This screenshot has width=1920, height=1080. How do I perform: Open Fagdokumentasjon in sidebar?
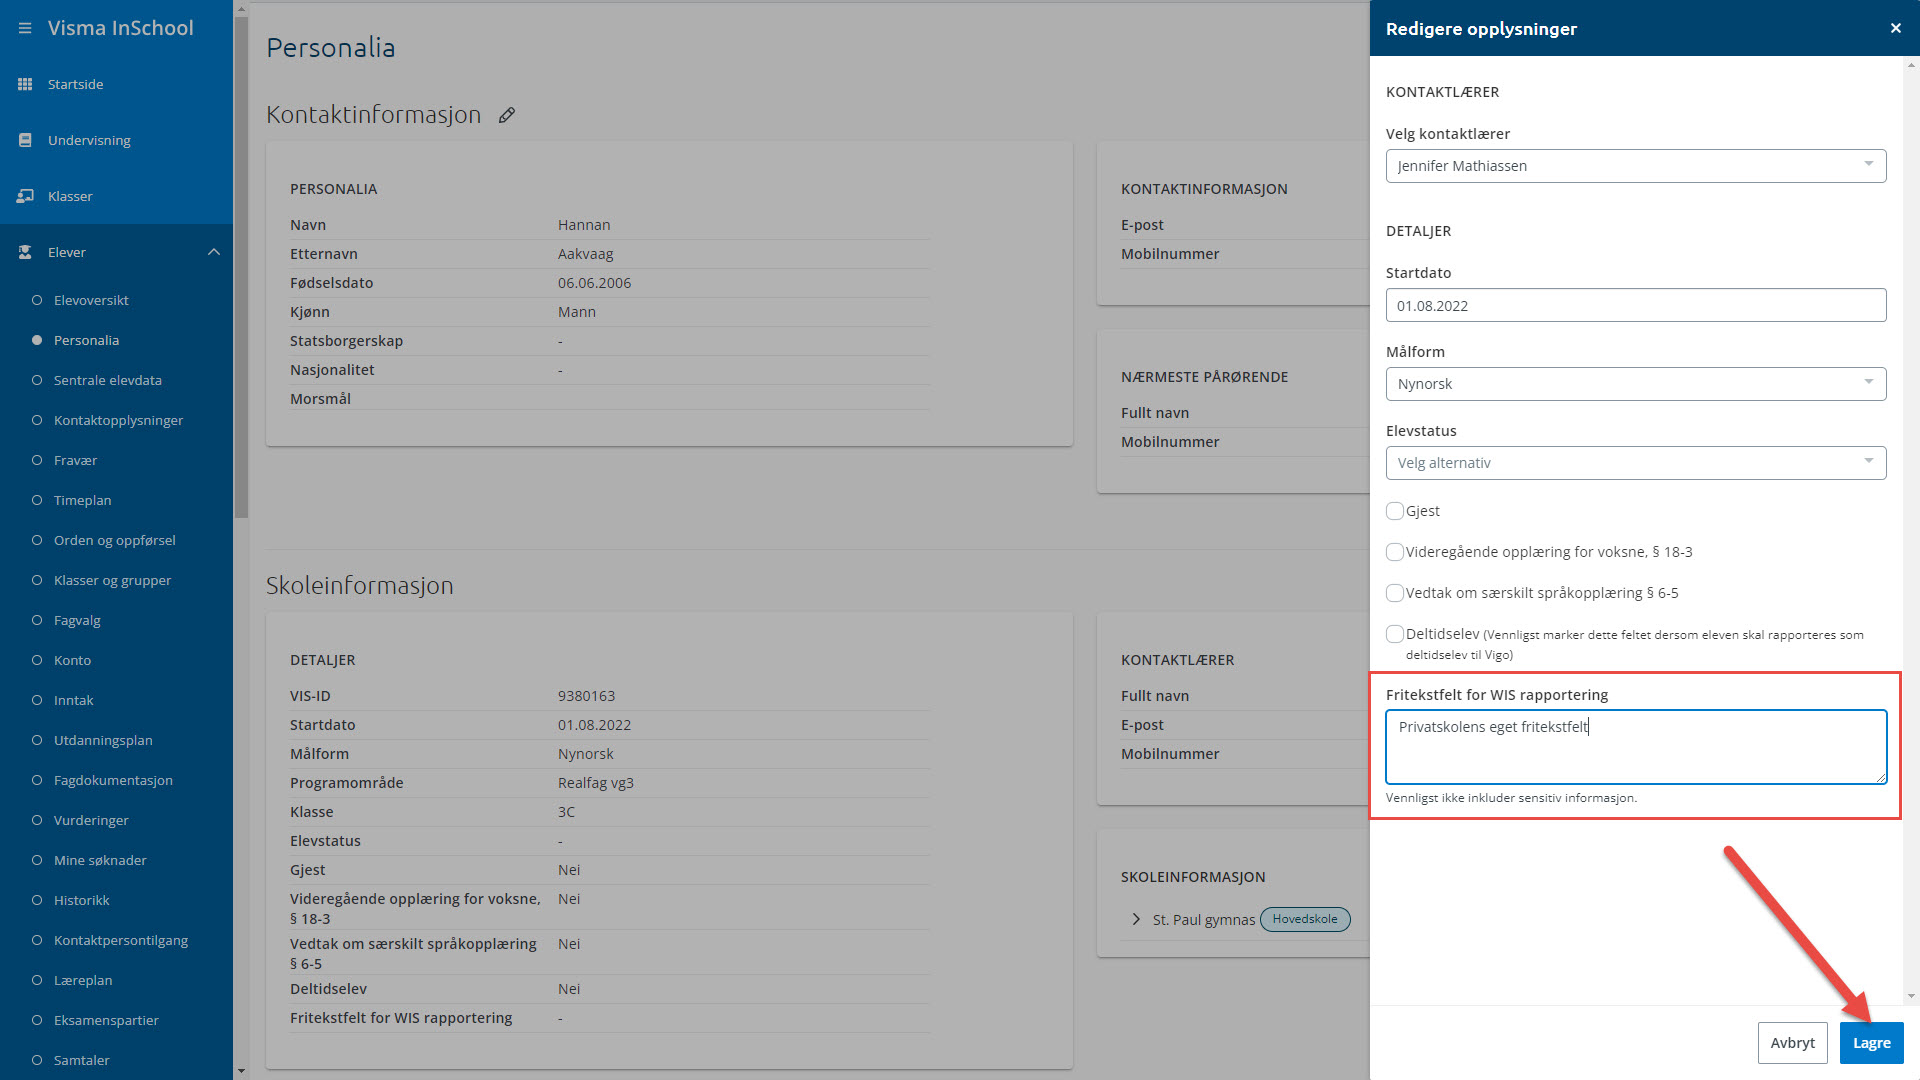[x=113, y=780]
